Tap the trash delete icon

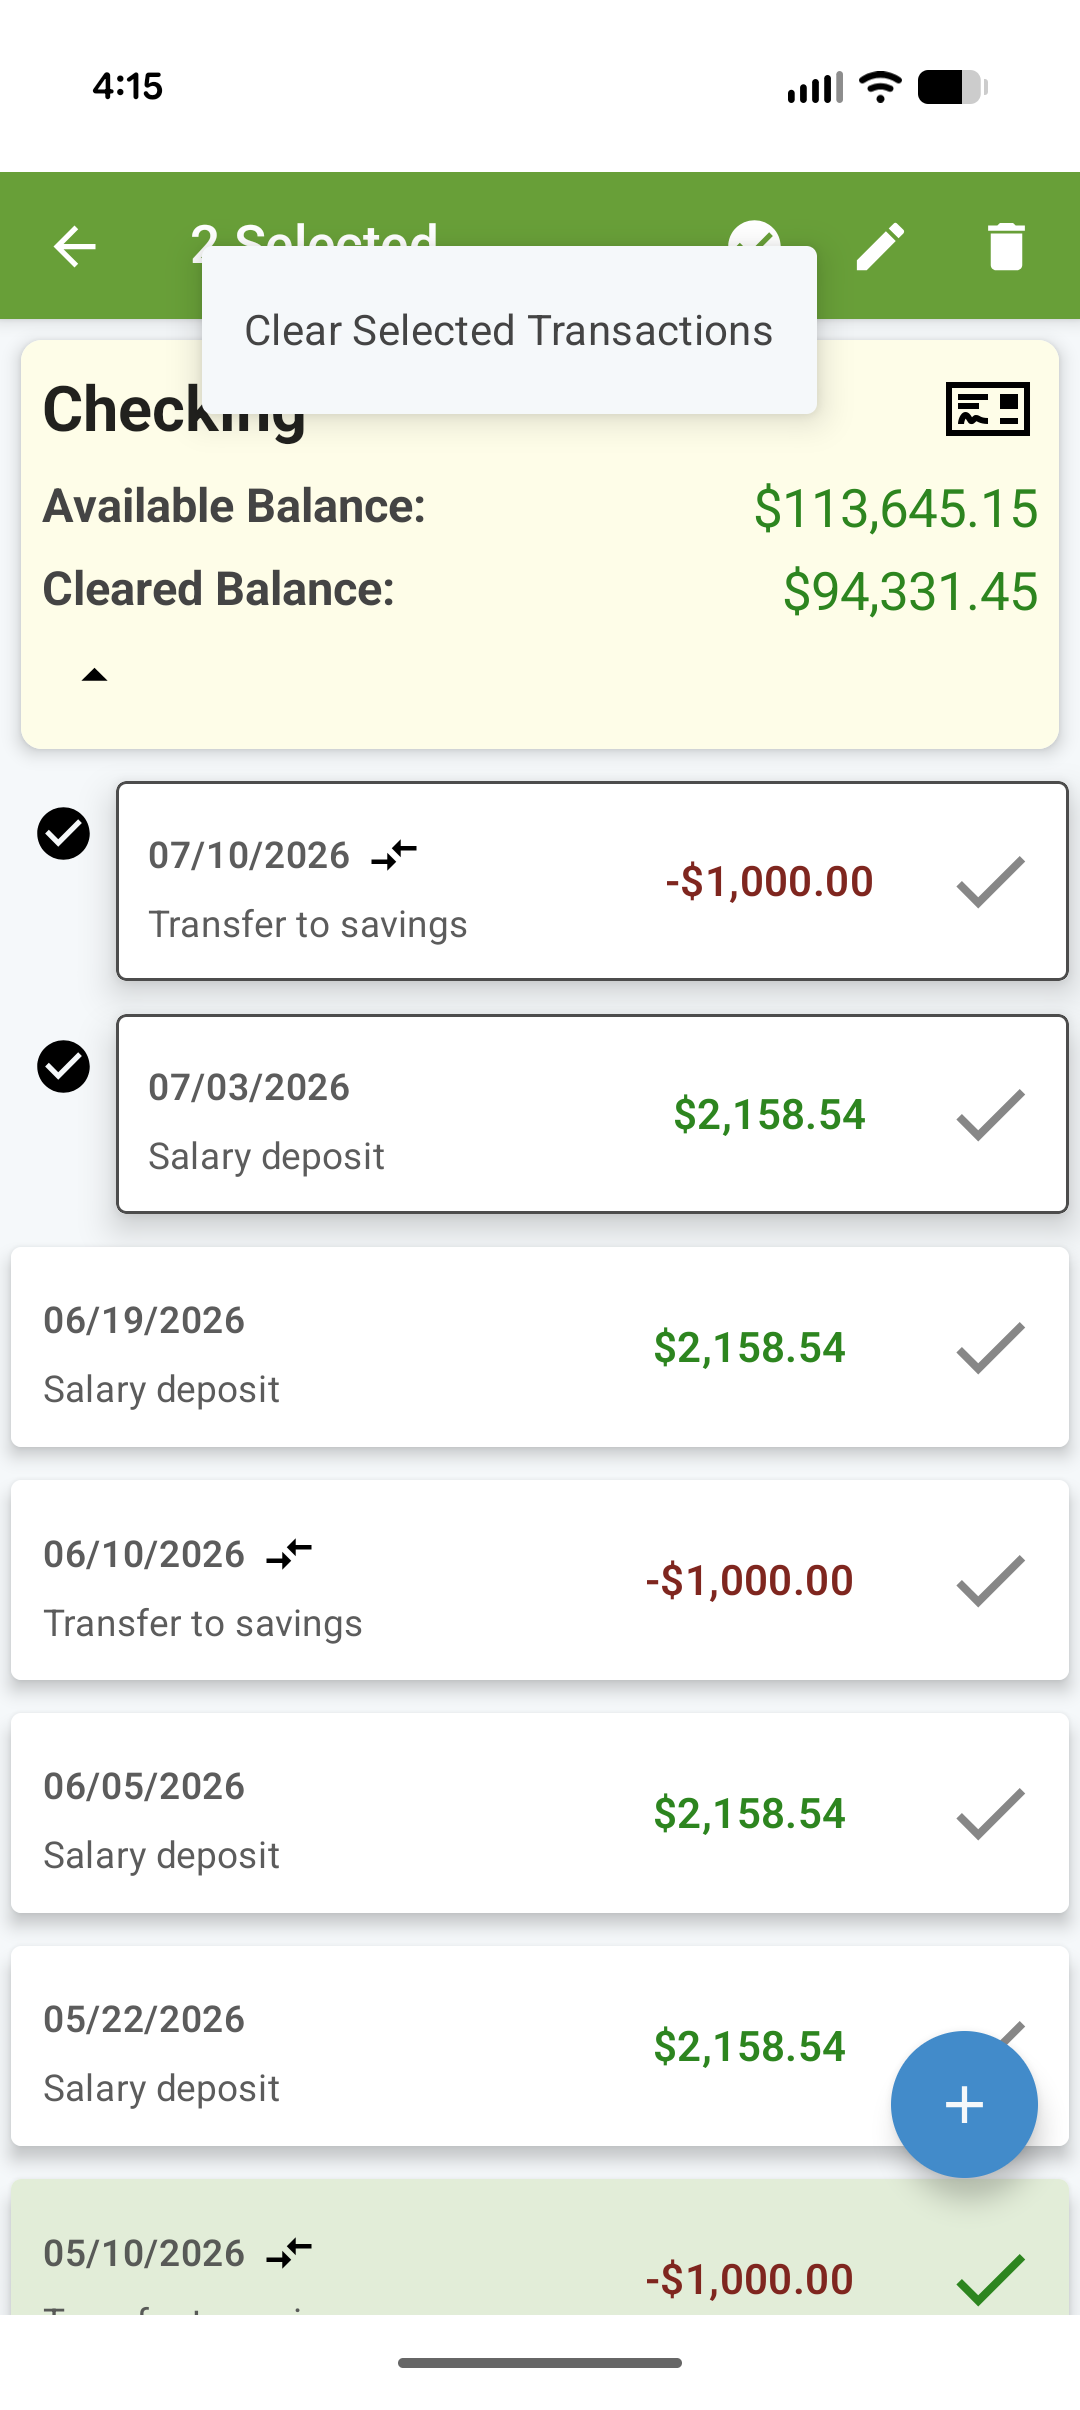pos(1006,246)
